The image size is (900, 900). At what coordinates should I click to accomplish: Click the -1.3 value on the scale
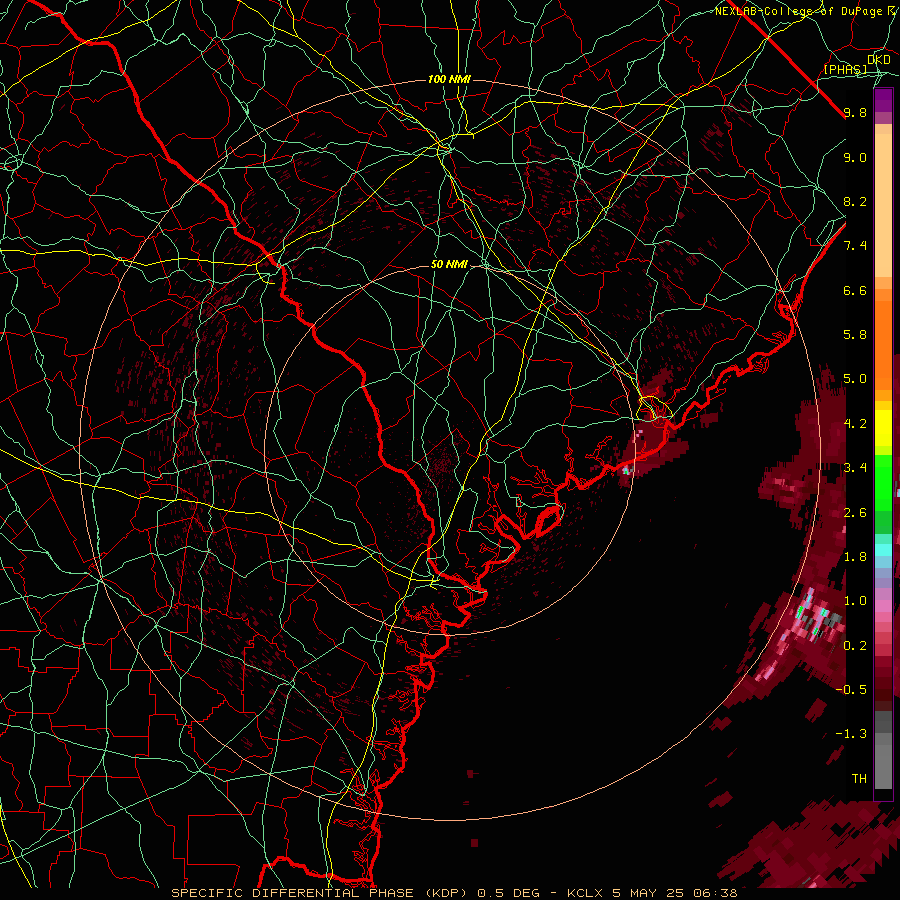[851, 735]
